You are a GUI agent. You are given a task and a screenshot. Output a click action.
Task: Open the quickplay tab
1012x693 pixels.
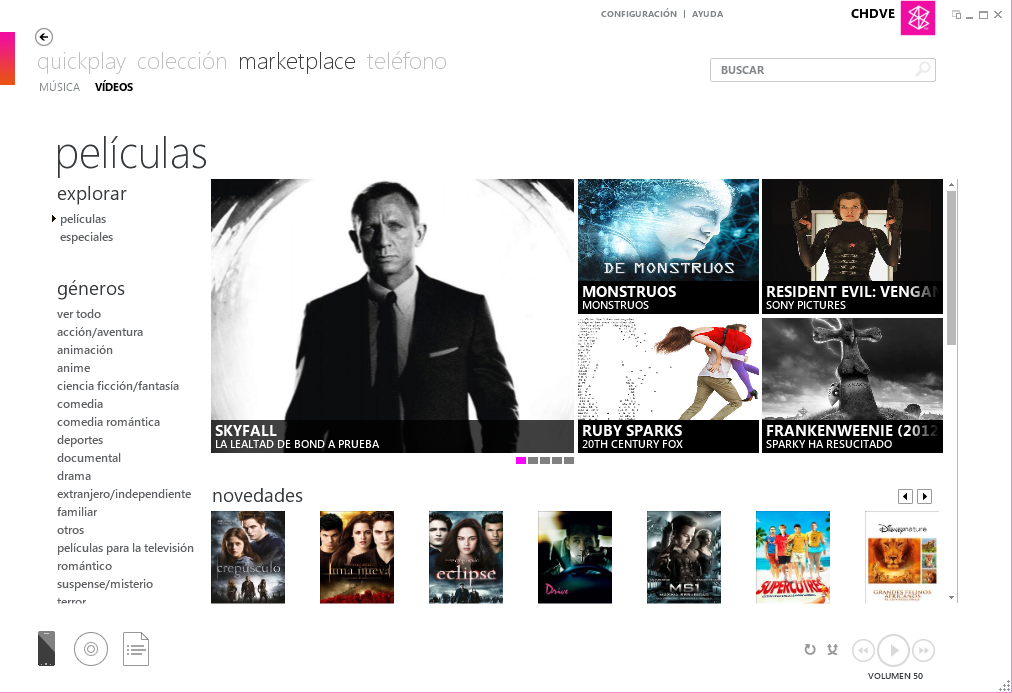[81, 62]
